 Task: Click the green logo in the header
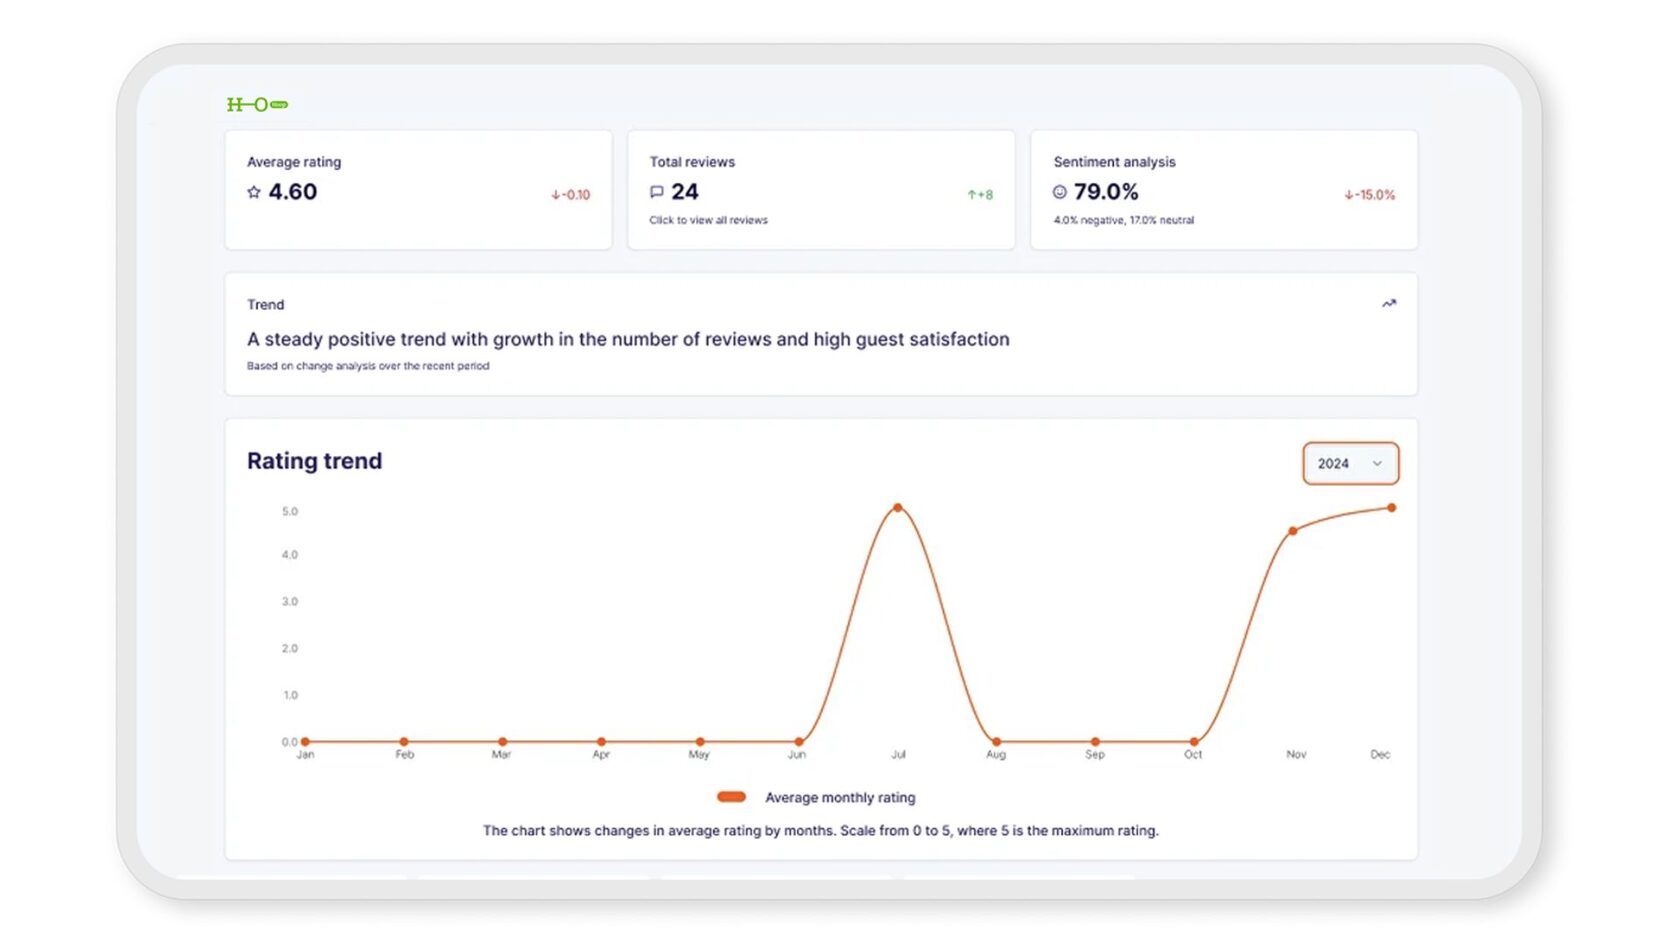click(257, 104)
